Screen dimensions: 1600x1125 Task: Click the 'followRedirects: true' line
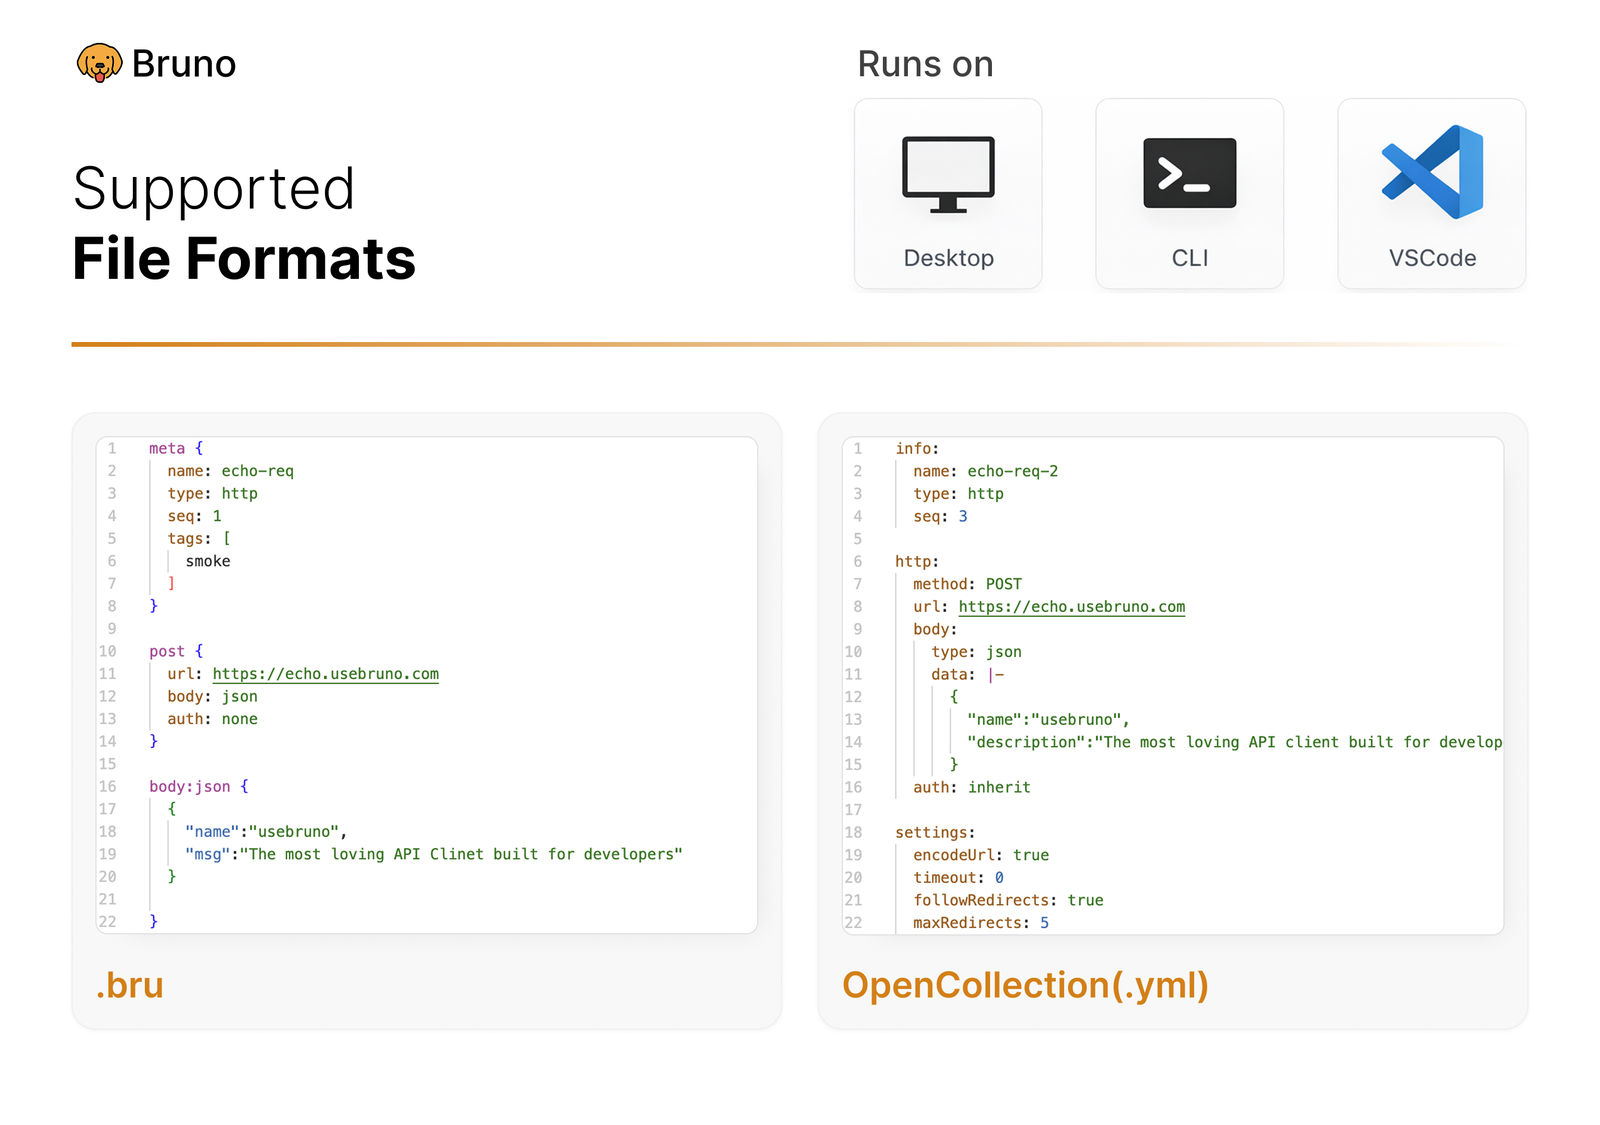pos(1008,901)
